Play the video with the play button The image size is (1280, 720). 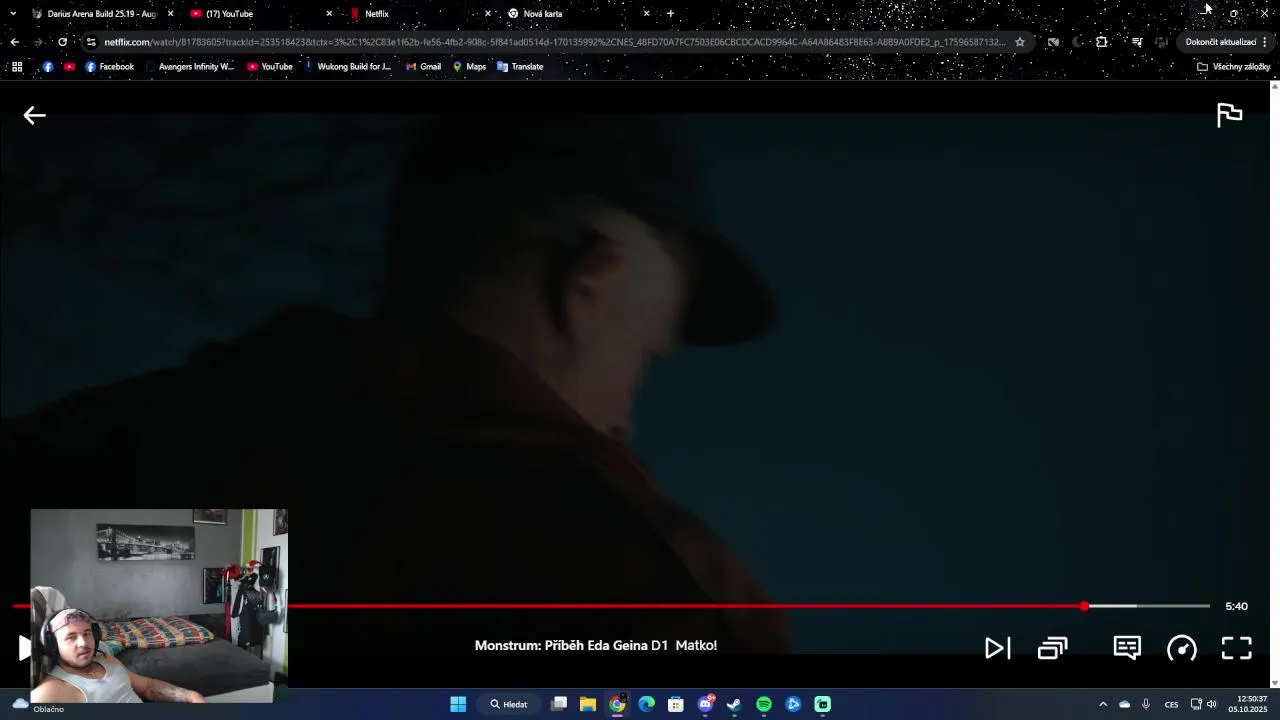point(24,648)
